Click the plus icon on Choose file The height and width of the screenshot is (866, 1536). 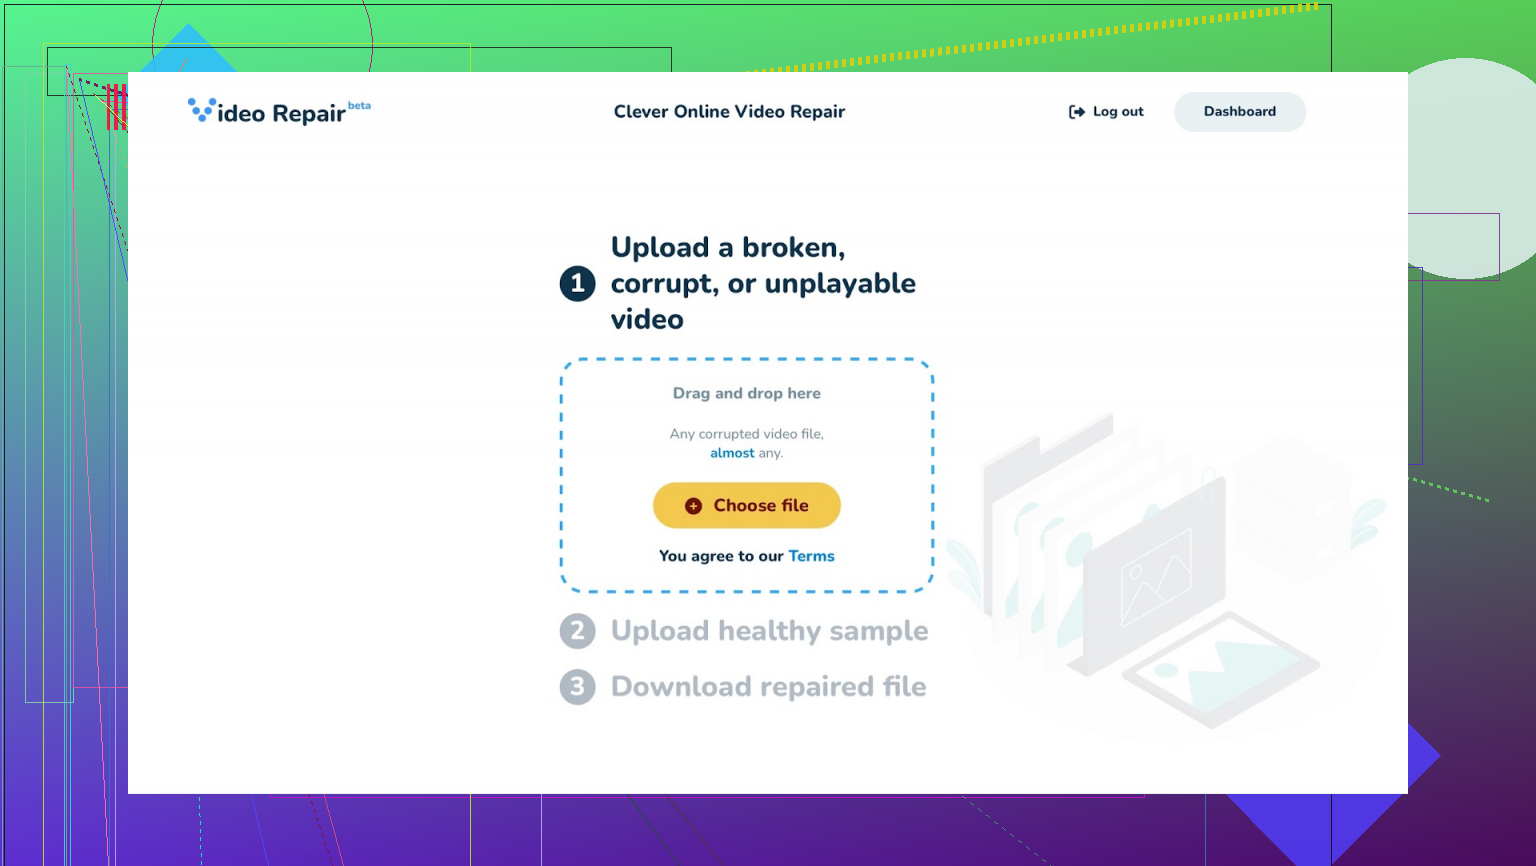(x=693, y=506)
